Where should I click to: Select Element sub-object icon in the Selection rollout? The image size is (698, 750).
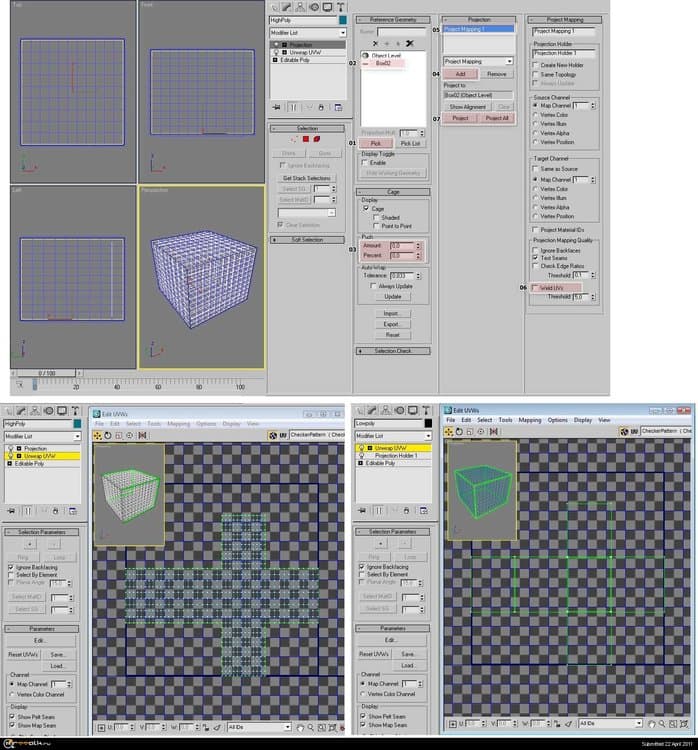click(317, 139)
